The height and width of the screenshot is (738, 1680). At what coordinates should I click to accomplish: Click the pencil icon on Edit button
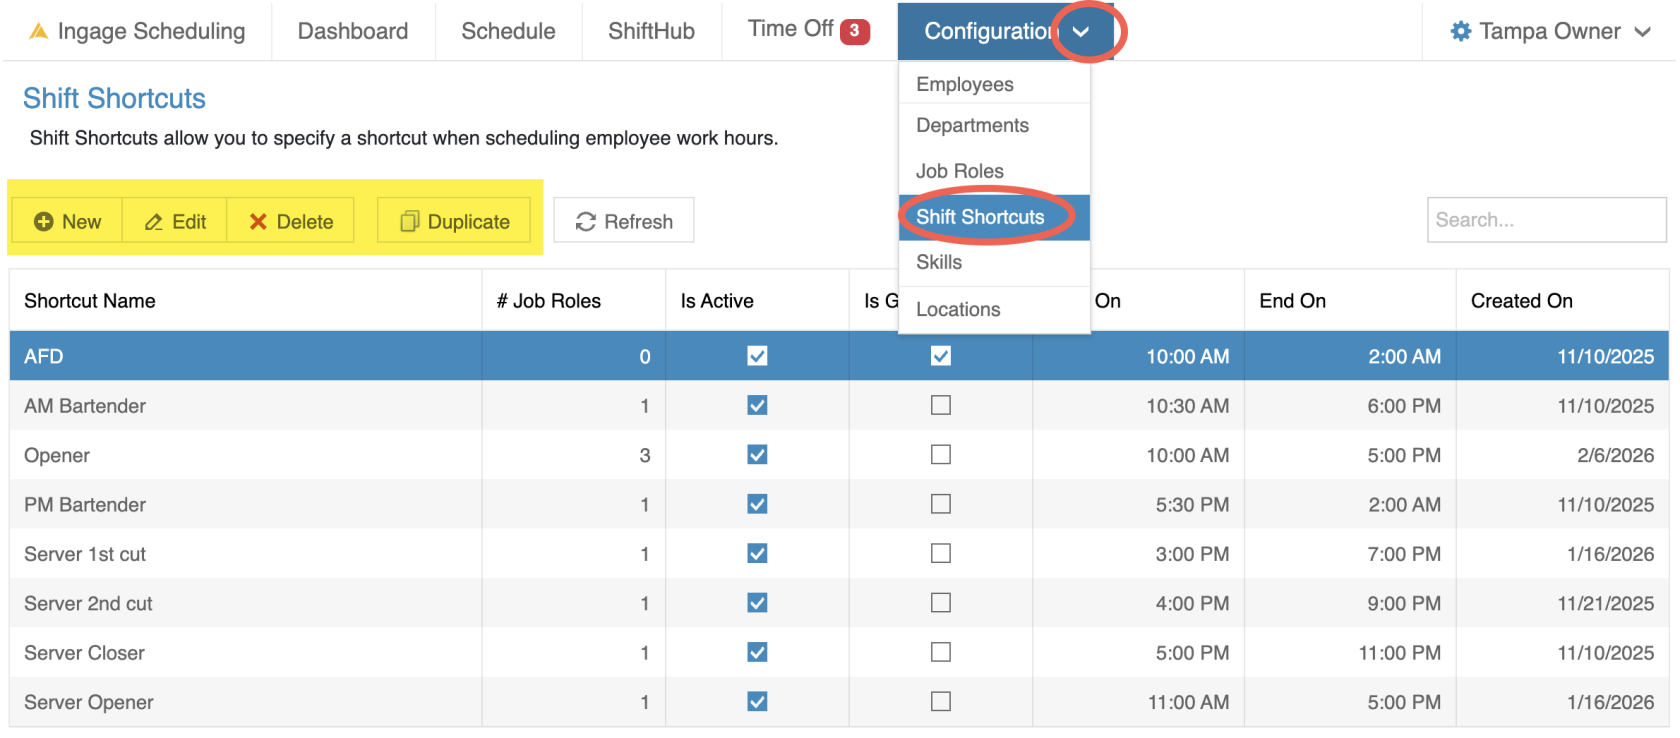point(154,222)
